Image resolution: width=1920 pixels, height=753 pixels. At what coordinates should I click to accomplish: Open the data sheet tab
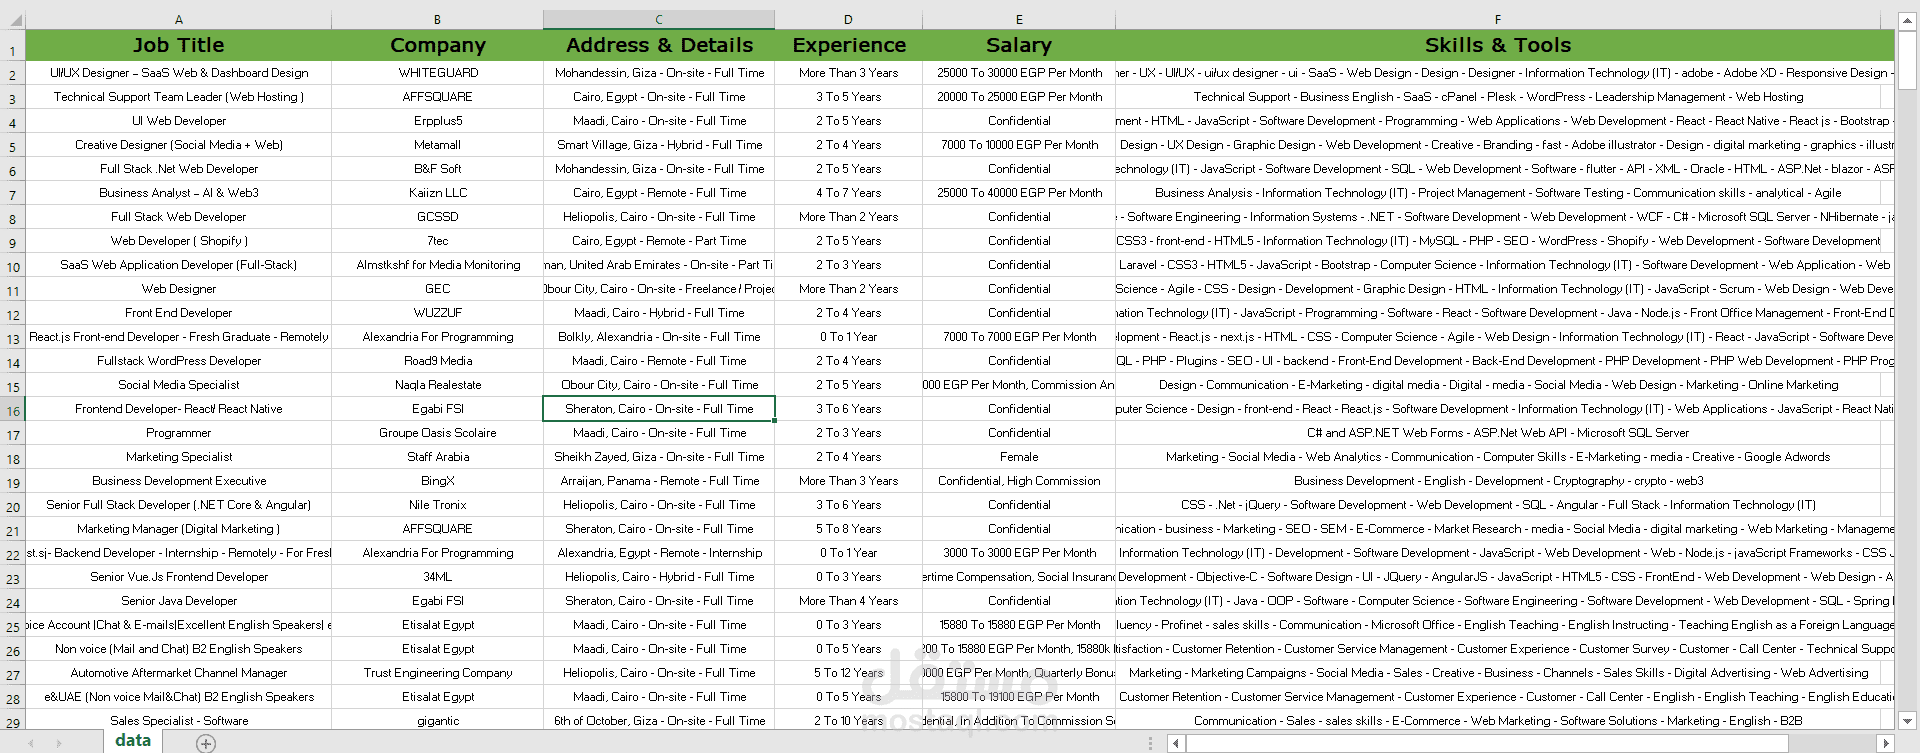pos(133,741)
